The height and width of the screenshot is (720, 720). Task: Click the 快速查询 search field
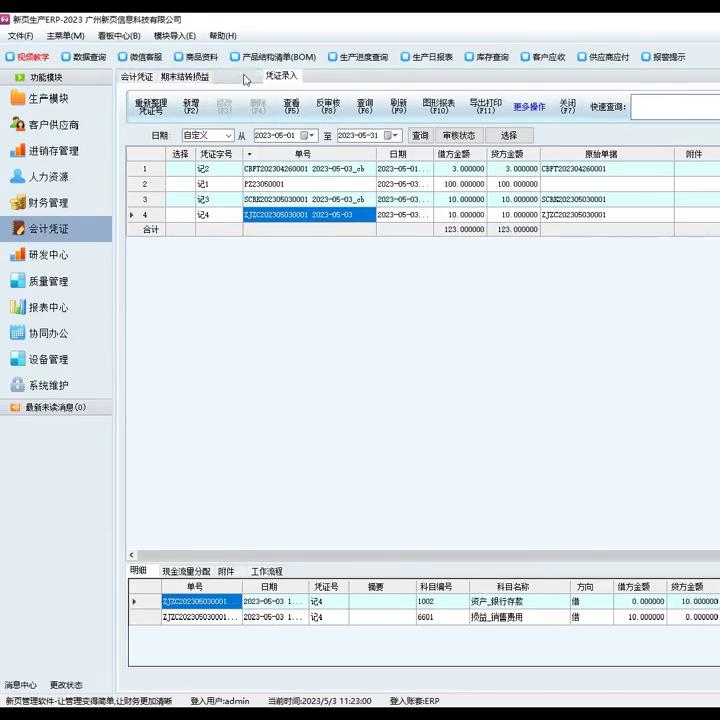[675, 107]
